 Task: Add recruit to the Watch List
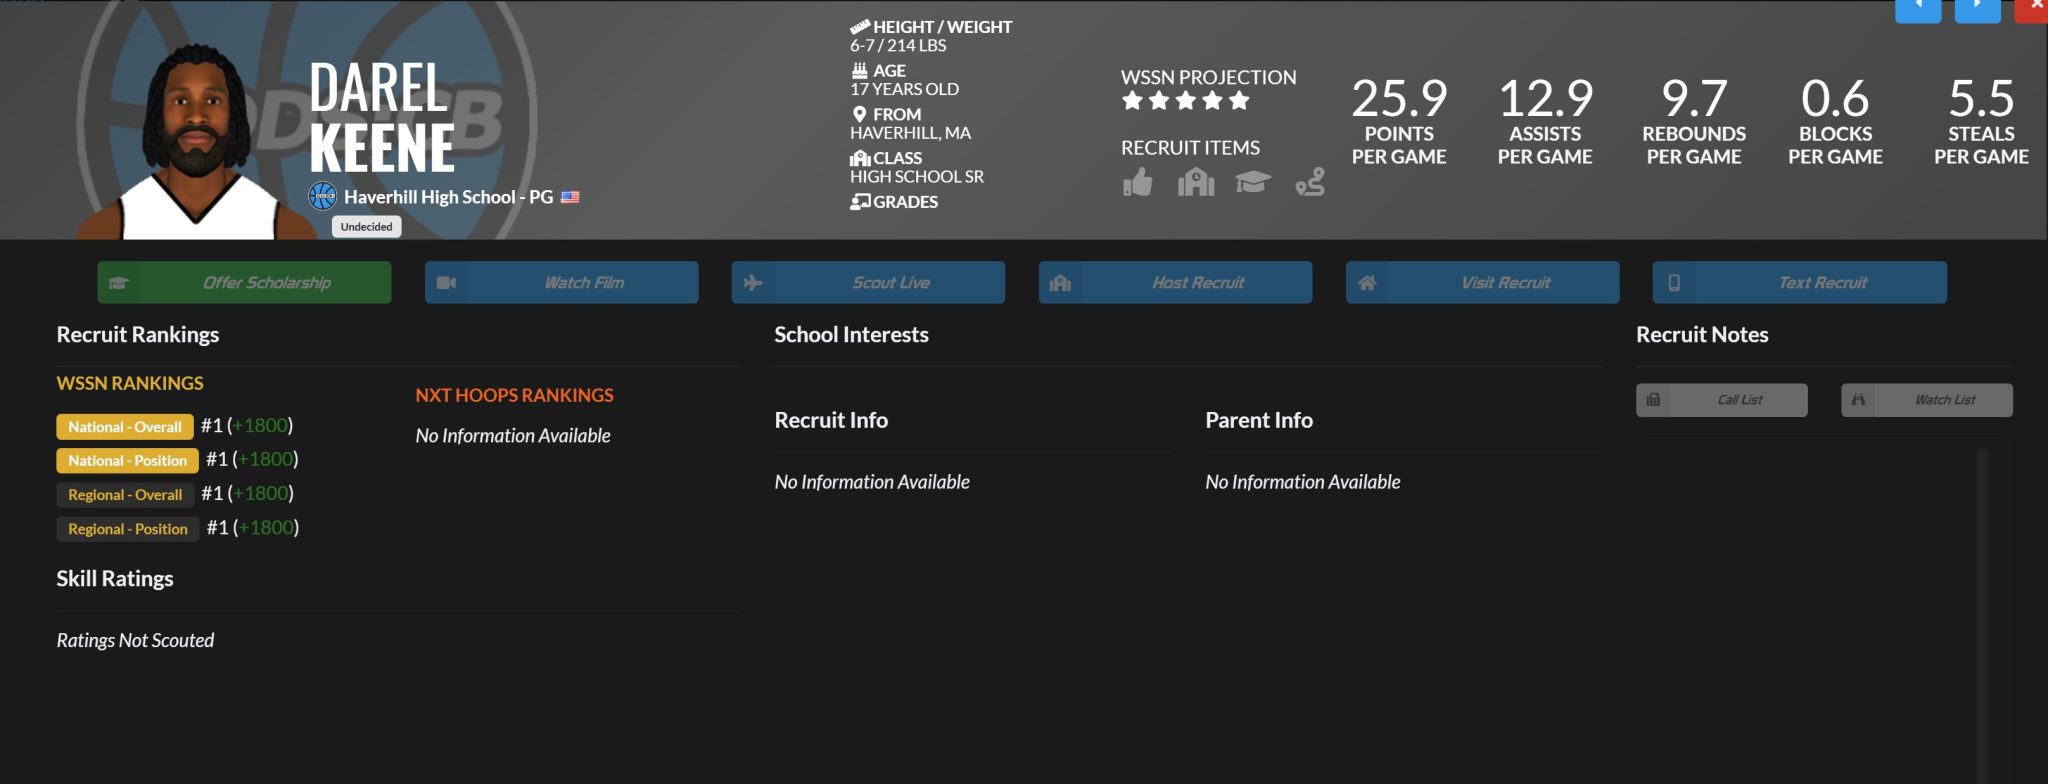[x=1926, y=400]
